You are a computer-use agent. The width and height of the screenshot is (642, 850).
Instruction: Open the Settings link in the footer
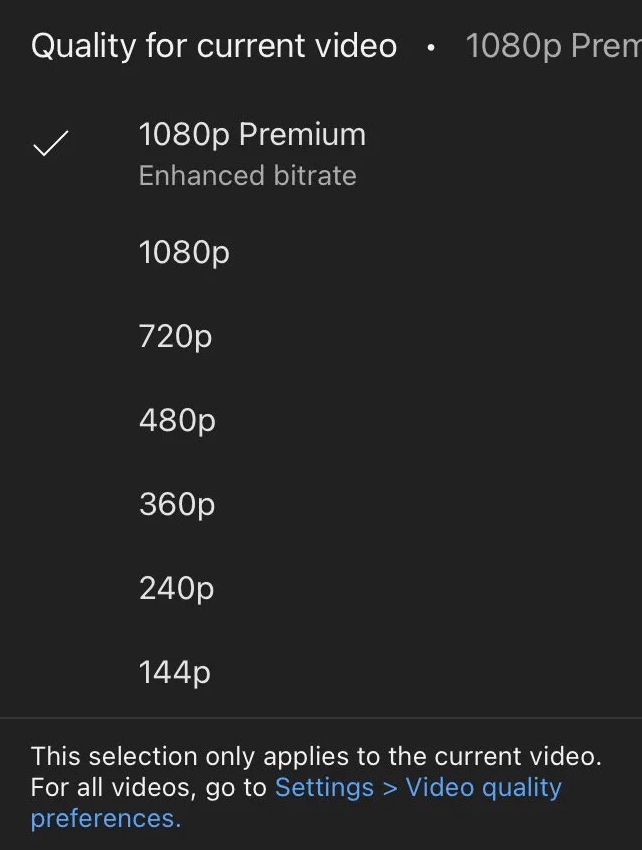(x=324, y=787)
